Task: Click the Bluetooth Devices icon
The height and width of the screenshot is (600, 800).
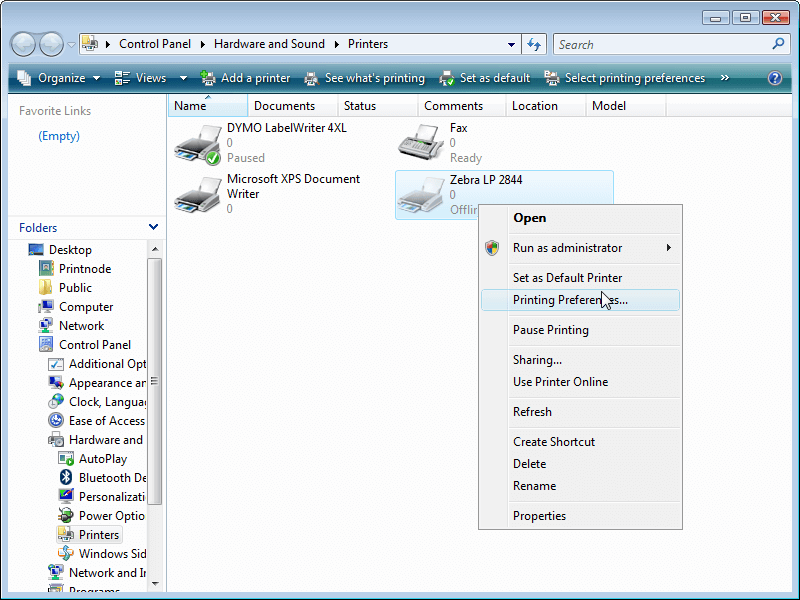Action: tap(66, 477)
